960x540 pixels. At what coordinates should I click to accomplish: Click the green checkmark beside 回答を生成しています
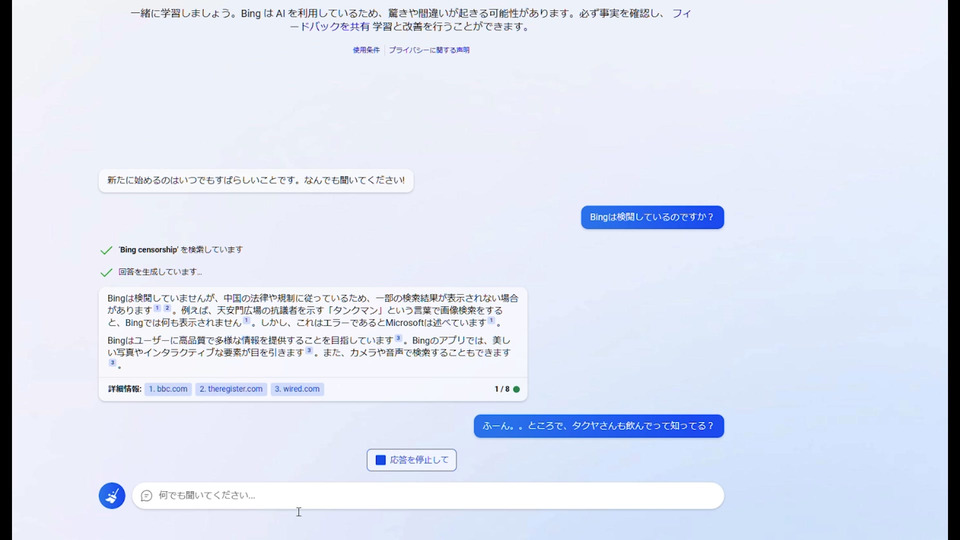pyautogui.click(x=107, y=272)
